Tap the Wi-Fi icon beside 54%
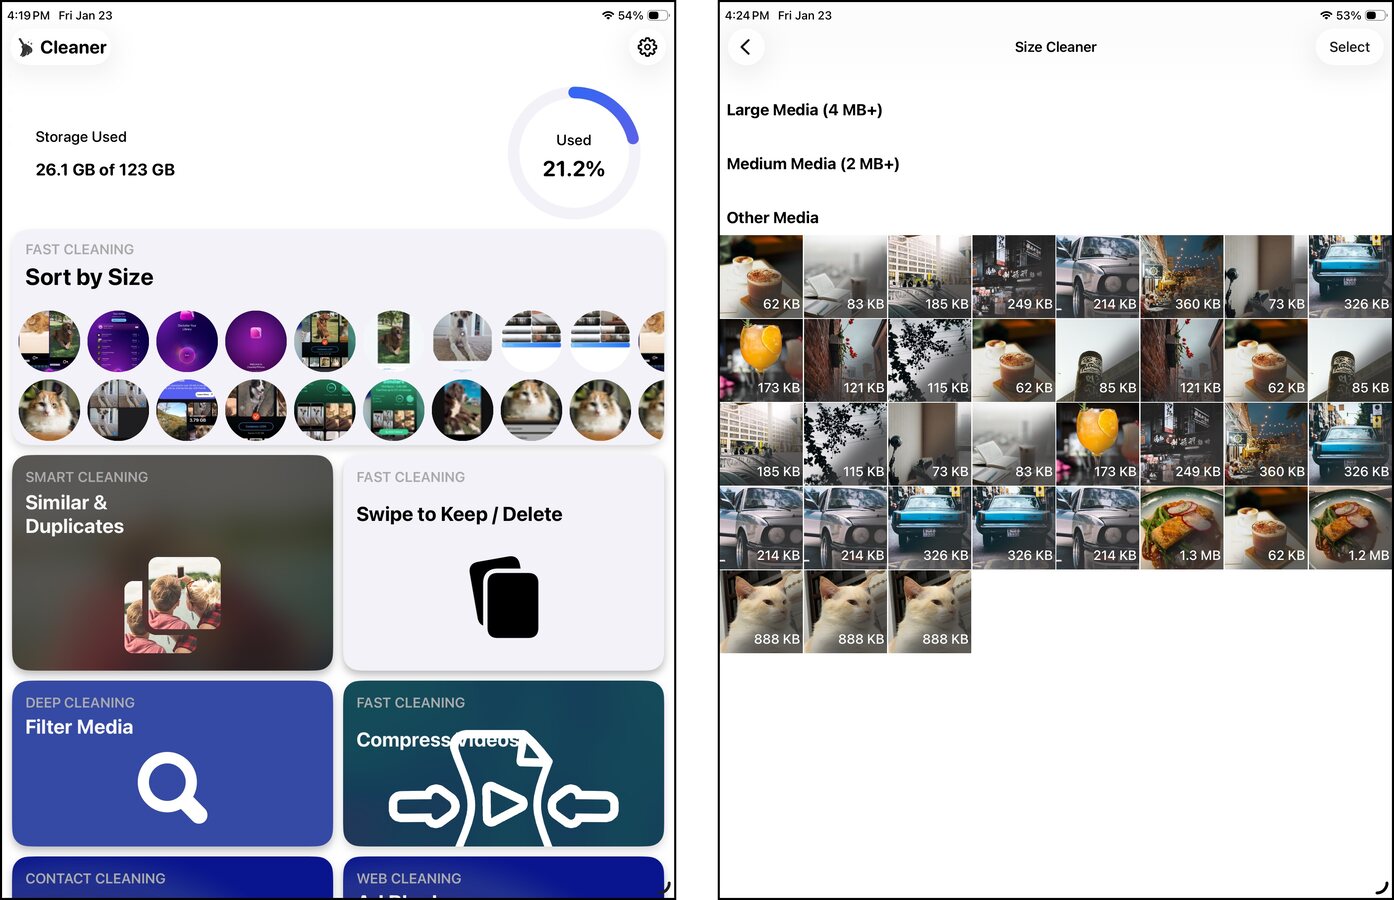 [x=608, y=16]
